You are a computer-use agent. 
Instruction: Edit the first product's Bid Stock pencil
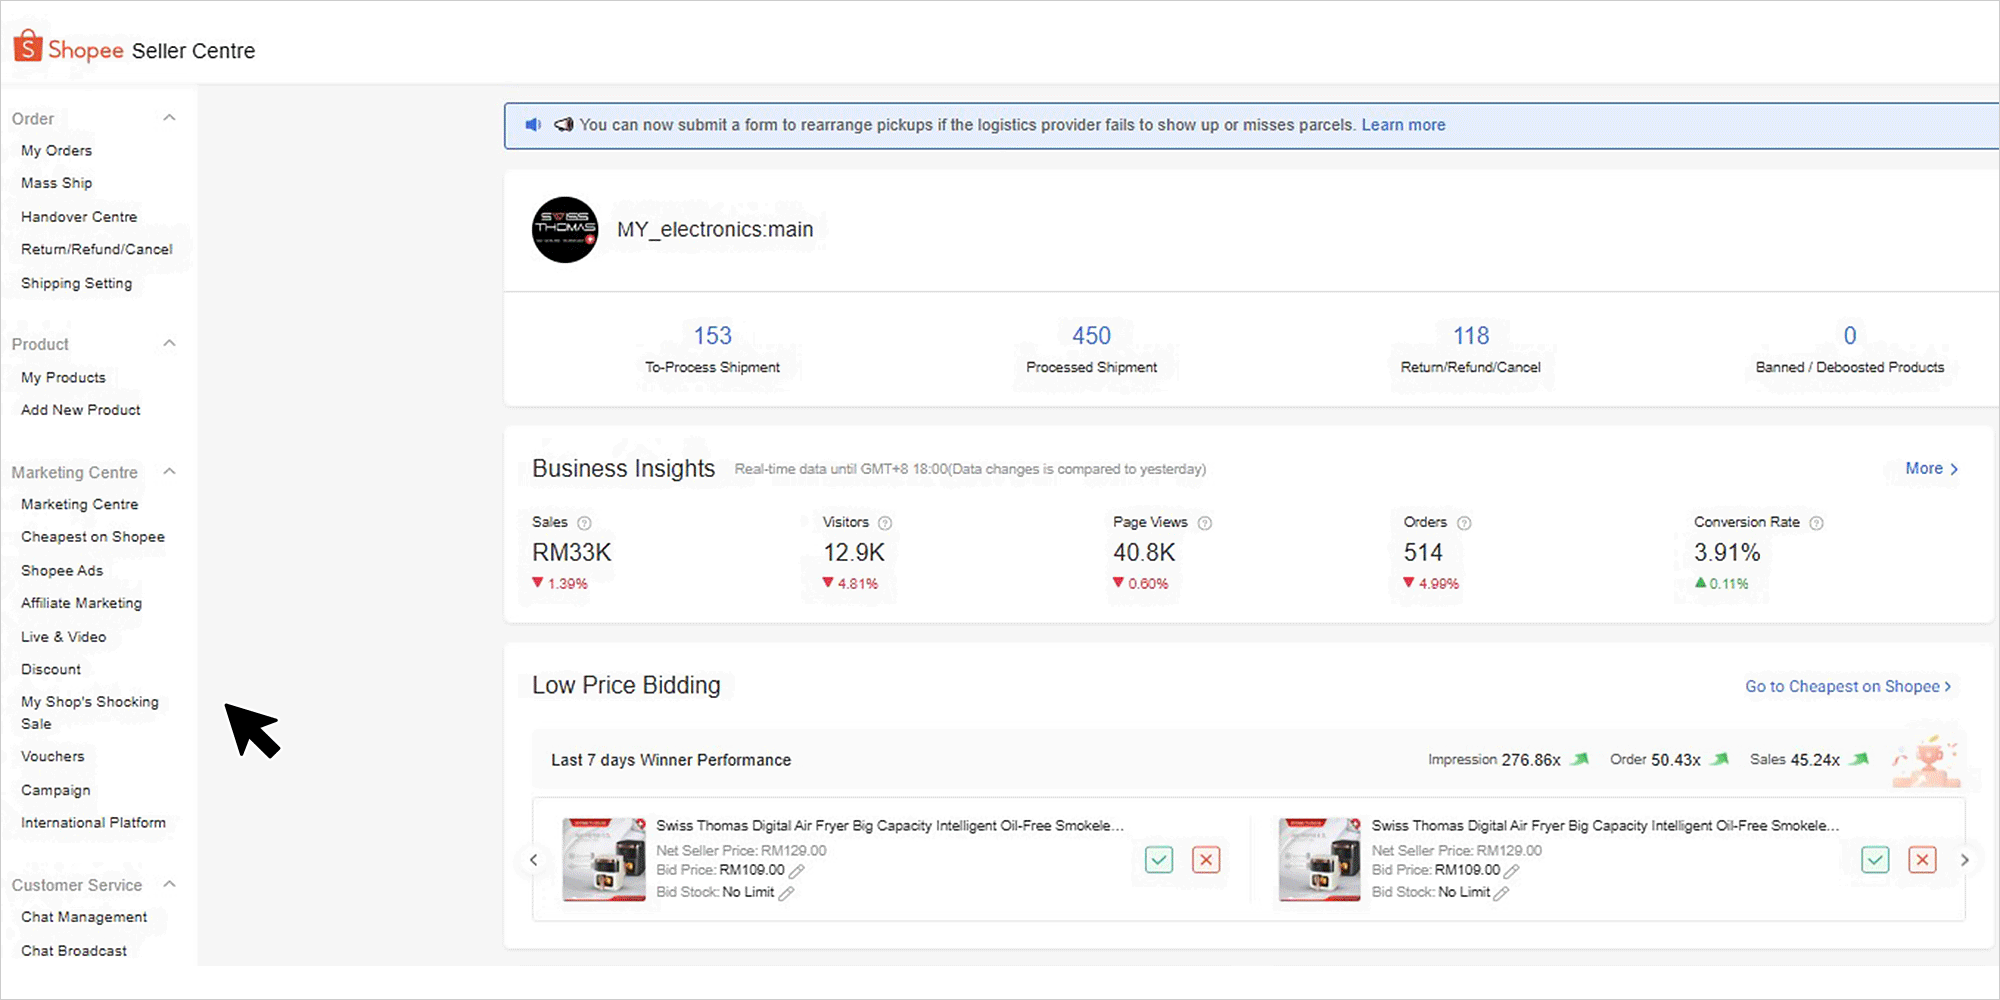tap(787, 893)
